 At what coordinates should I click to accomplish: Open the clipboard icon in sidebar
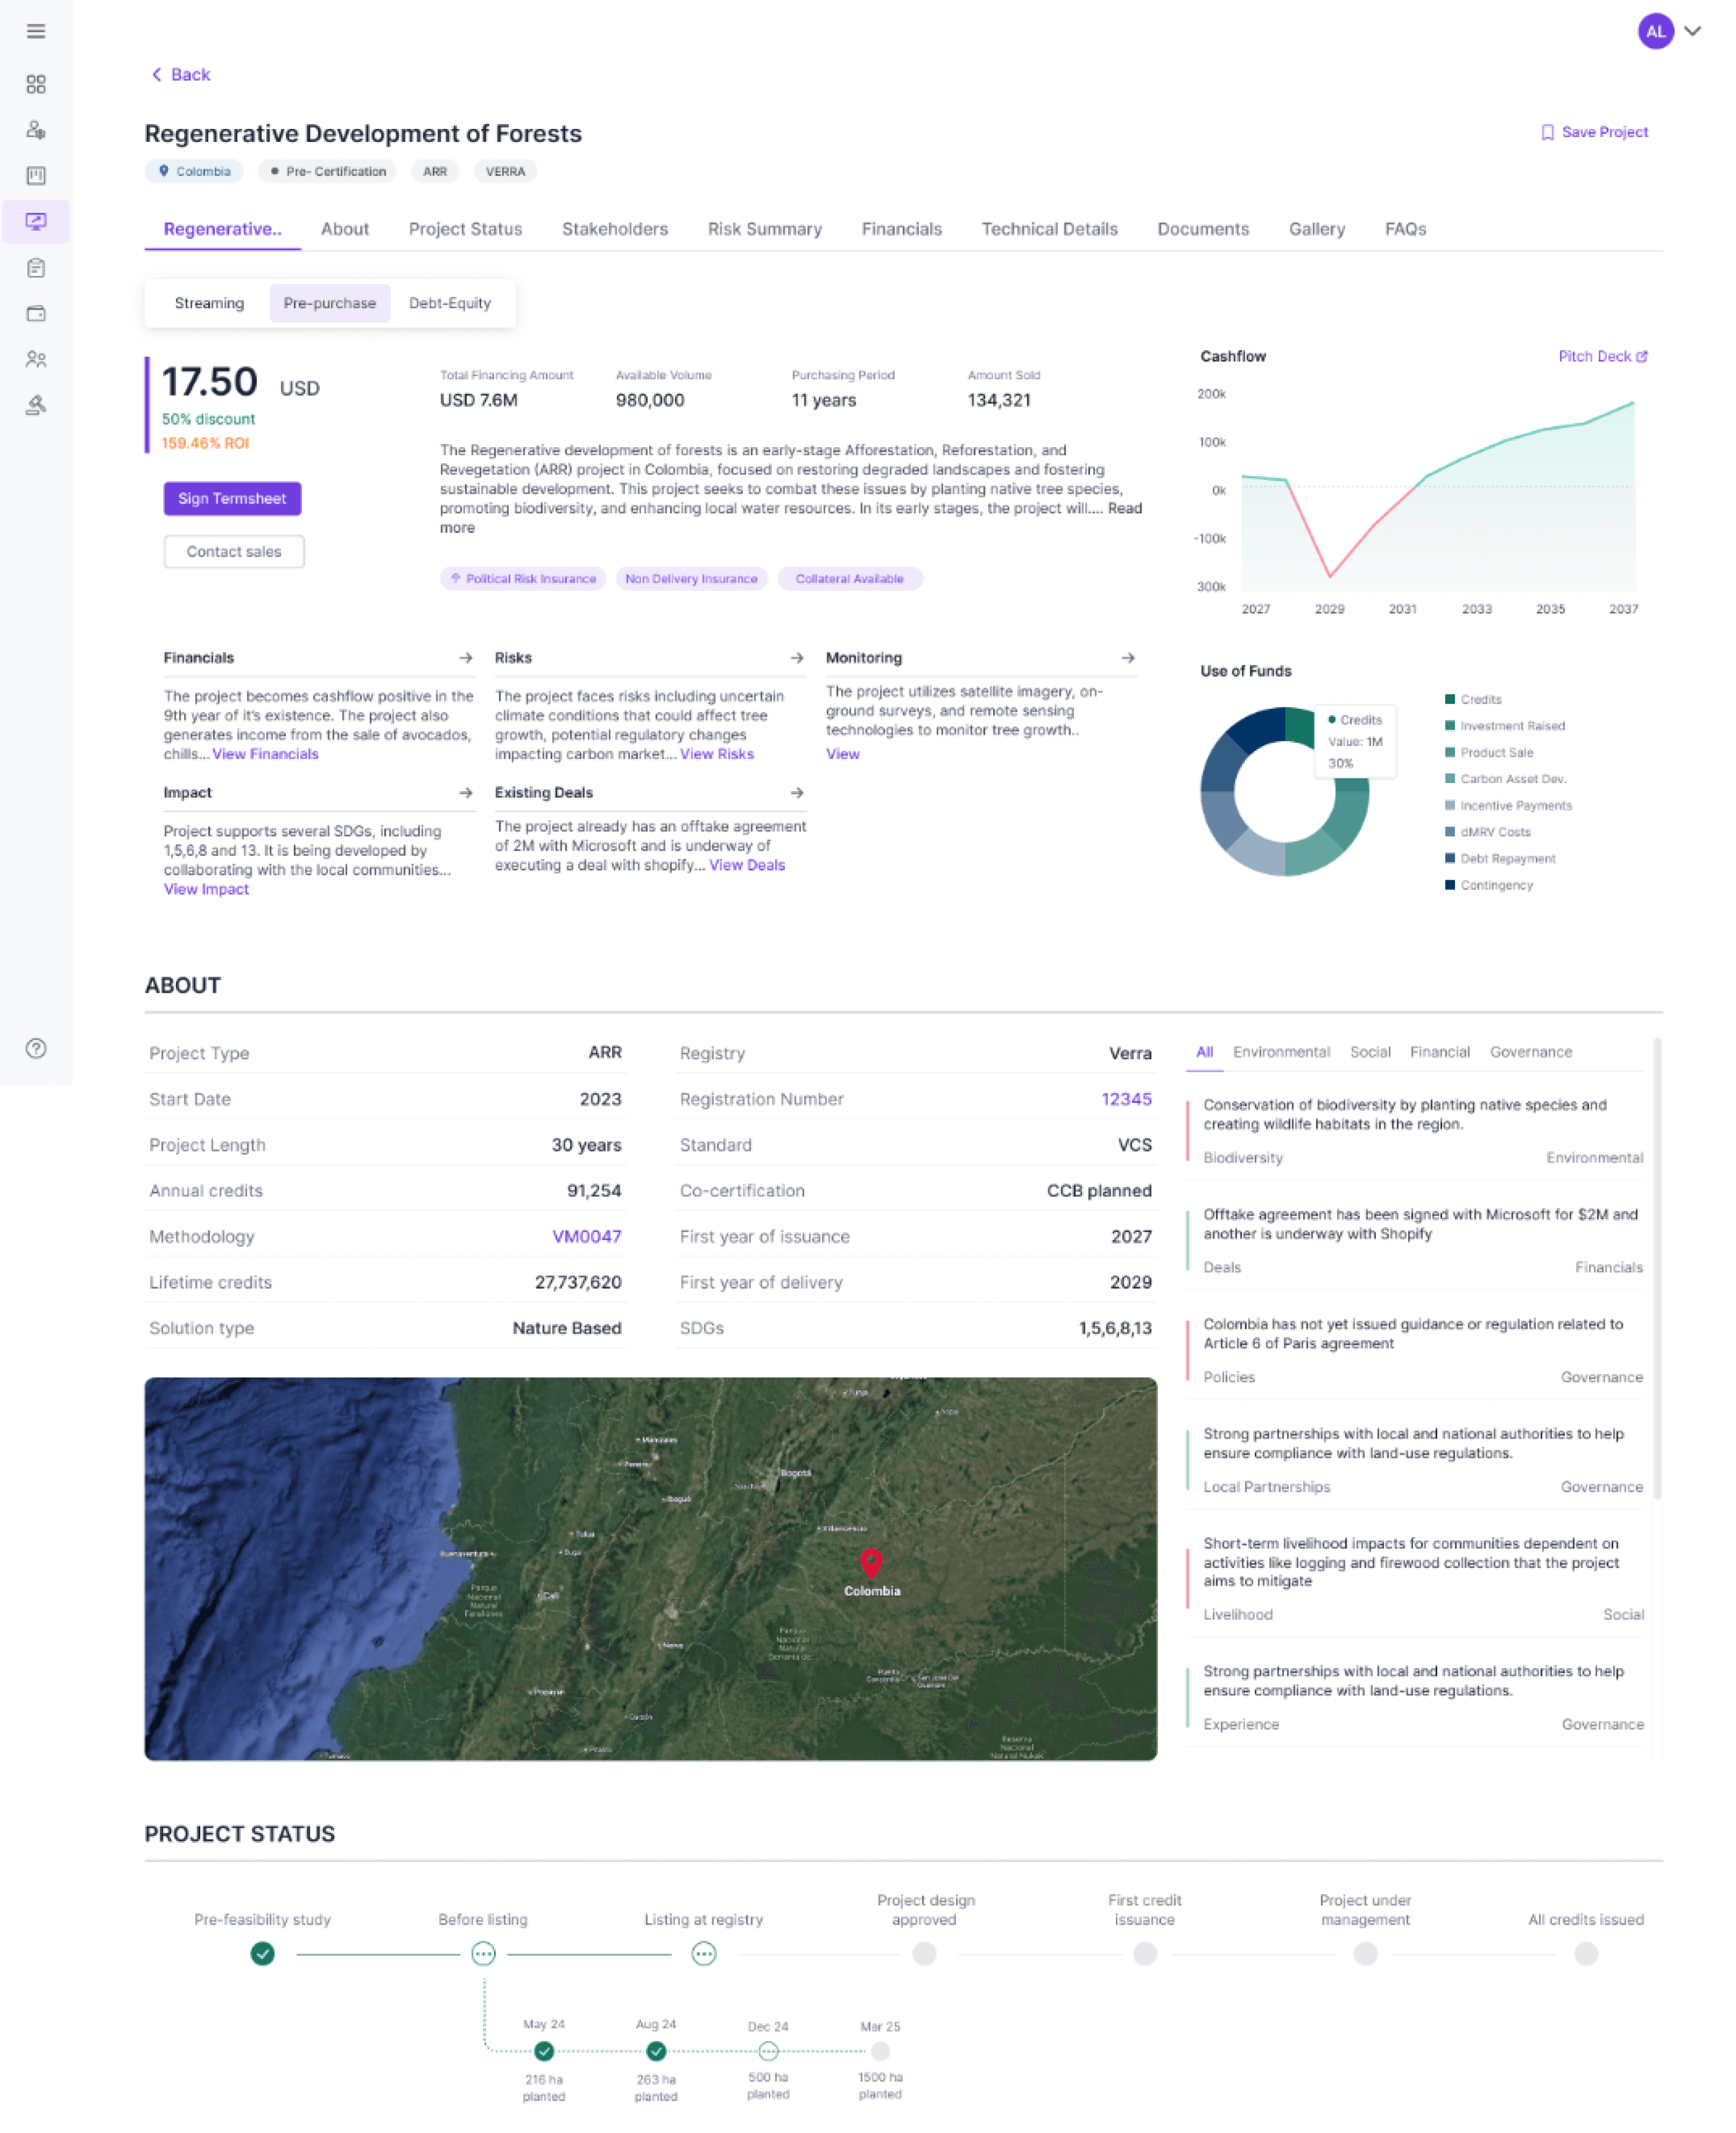pyautogui.click(x=36, y=268)
